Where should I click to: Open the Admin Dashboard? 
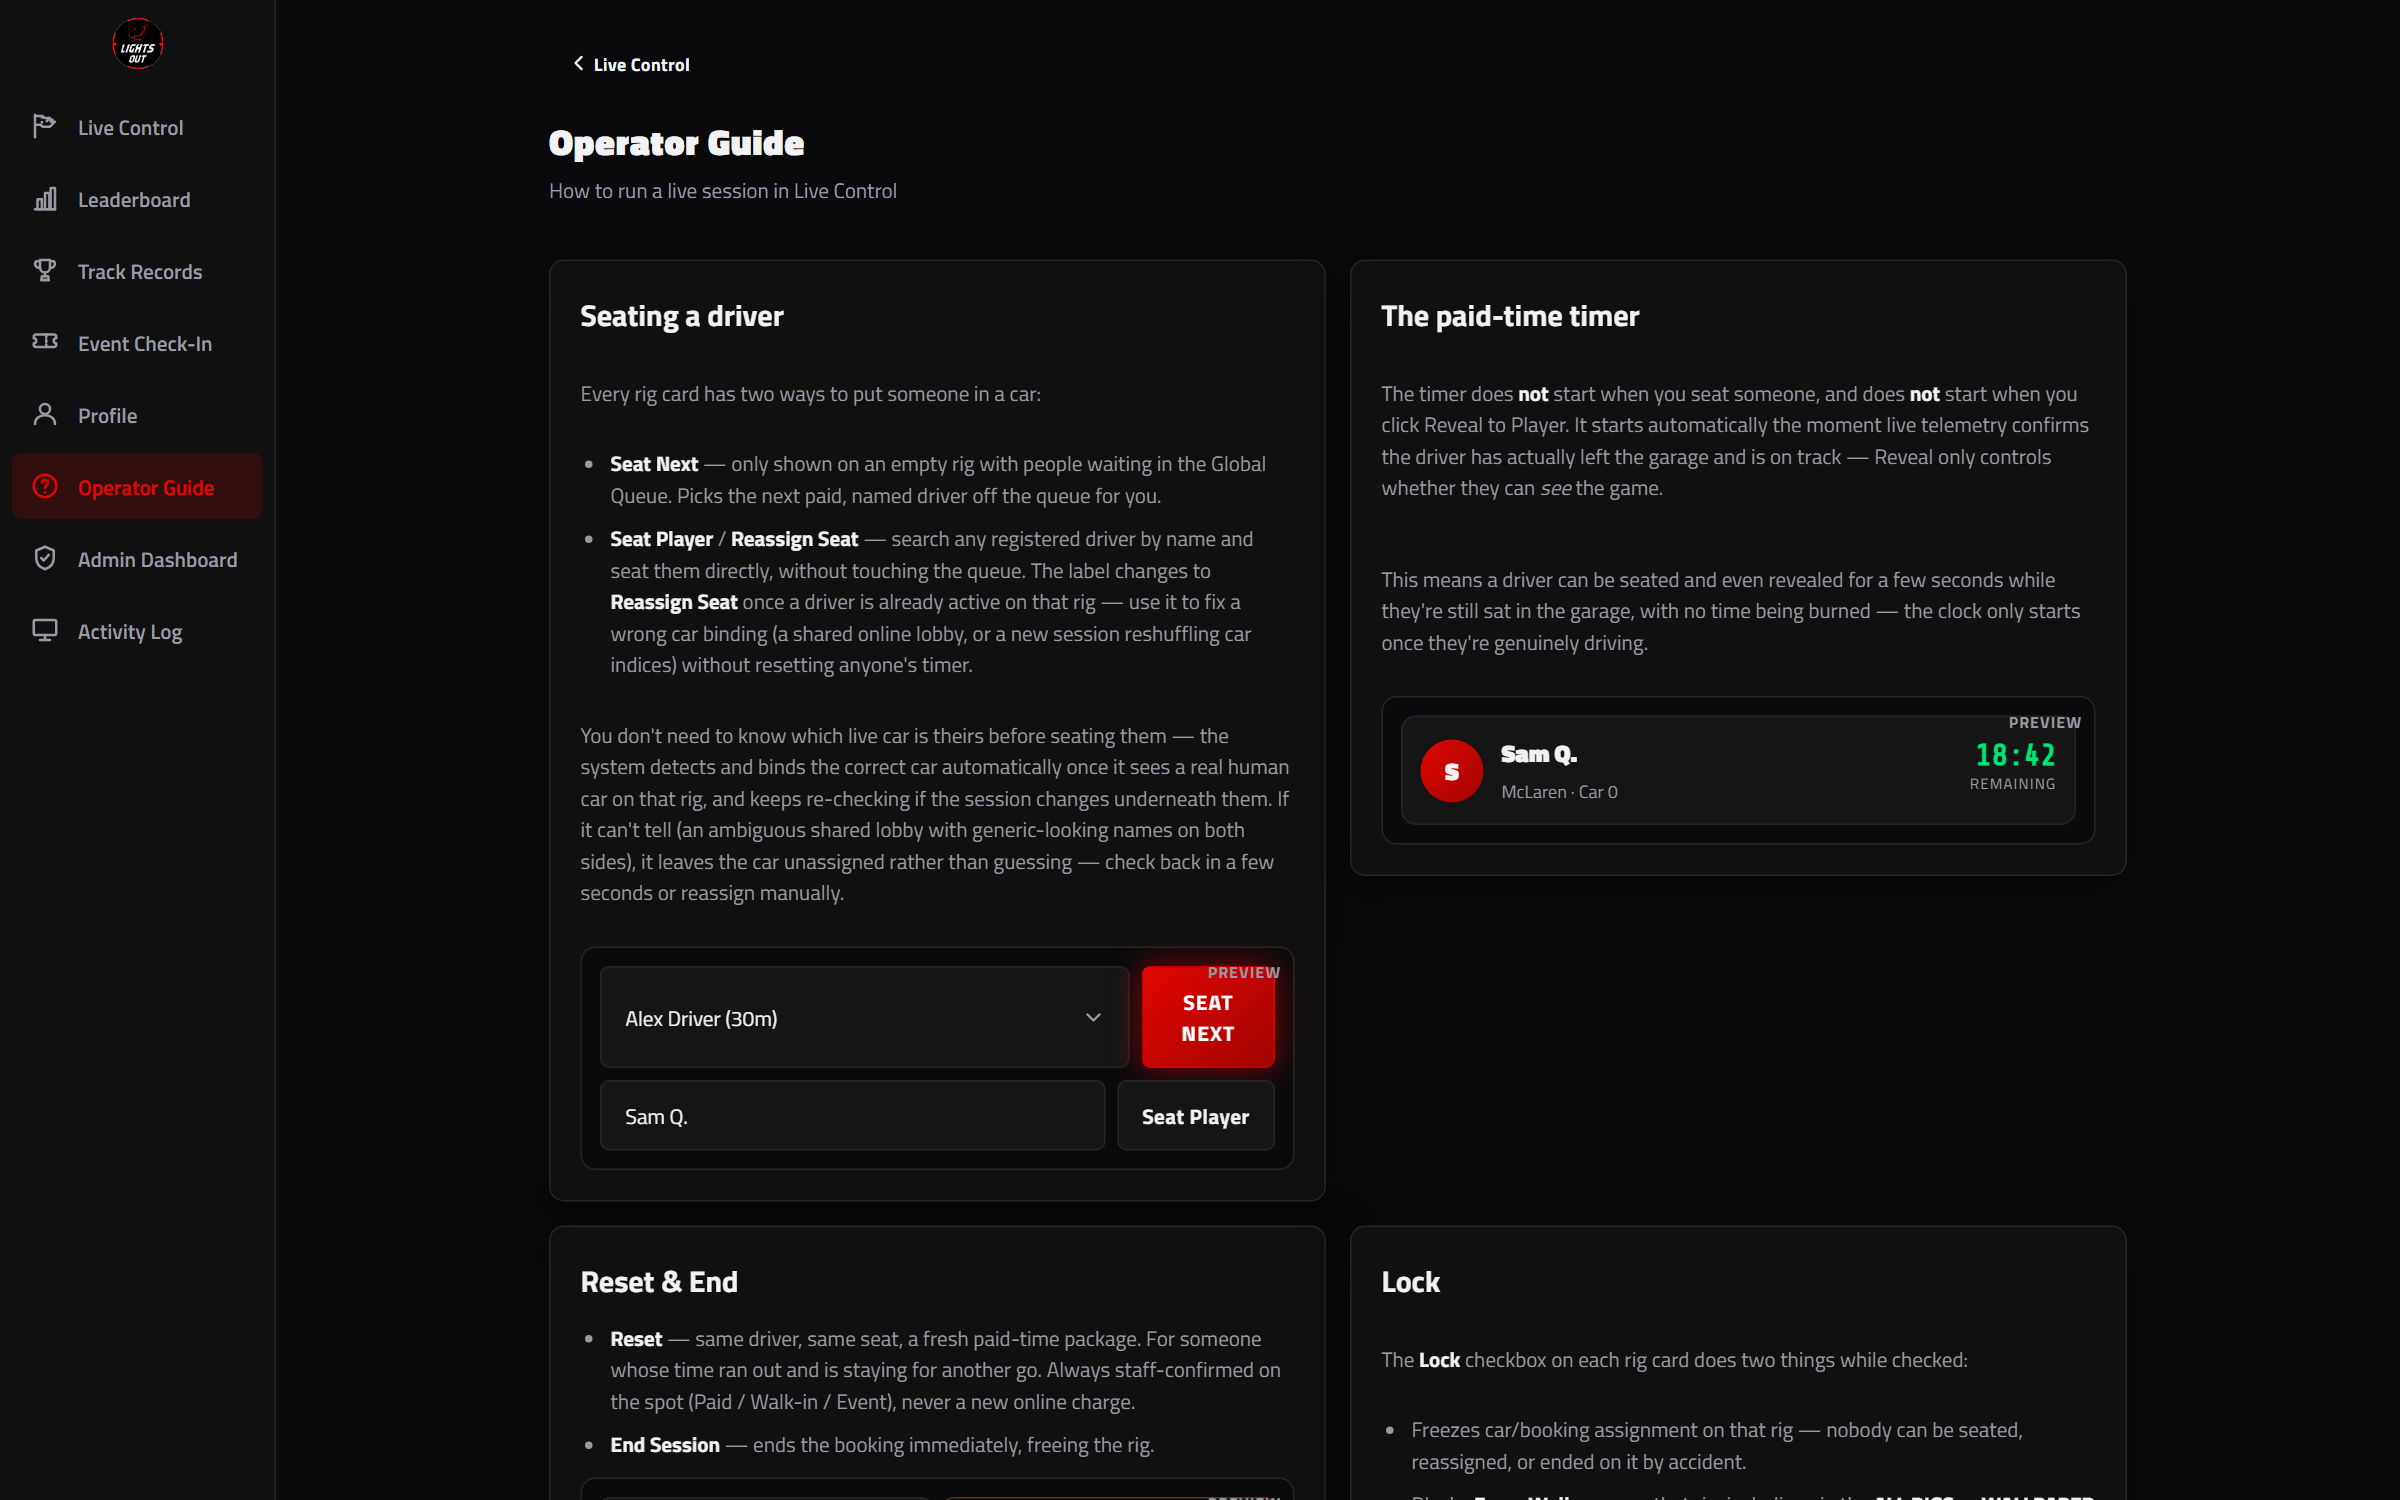pyautogui.click(x=137, y=559)
